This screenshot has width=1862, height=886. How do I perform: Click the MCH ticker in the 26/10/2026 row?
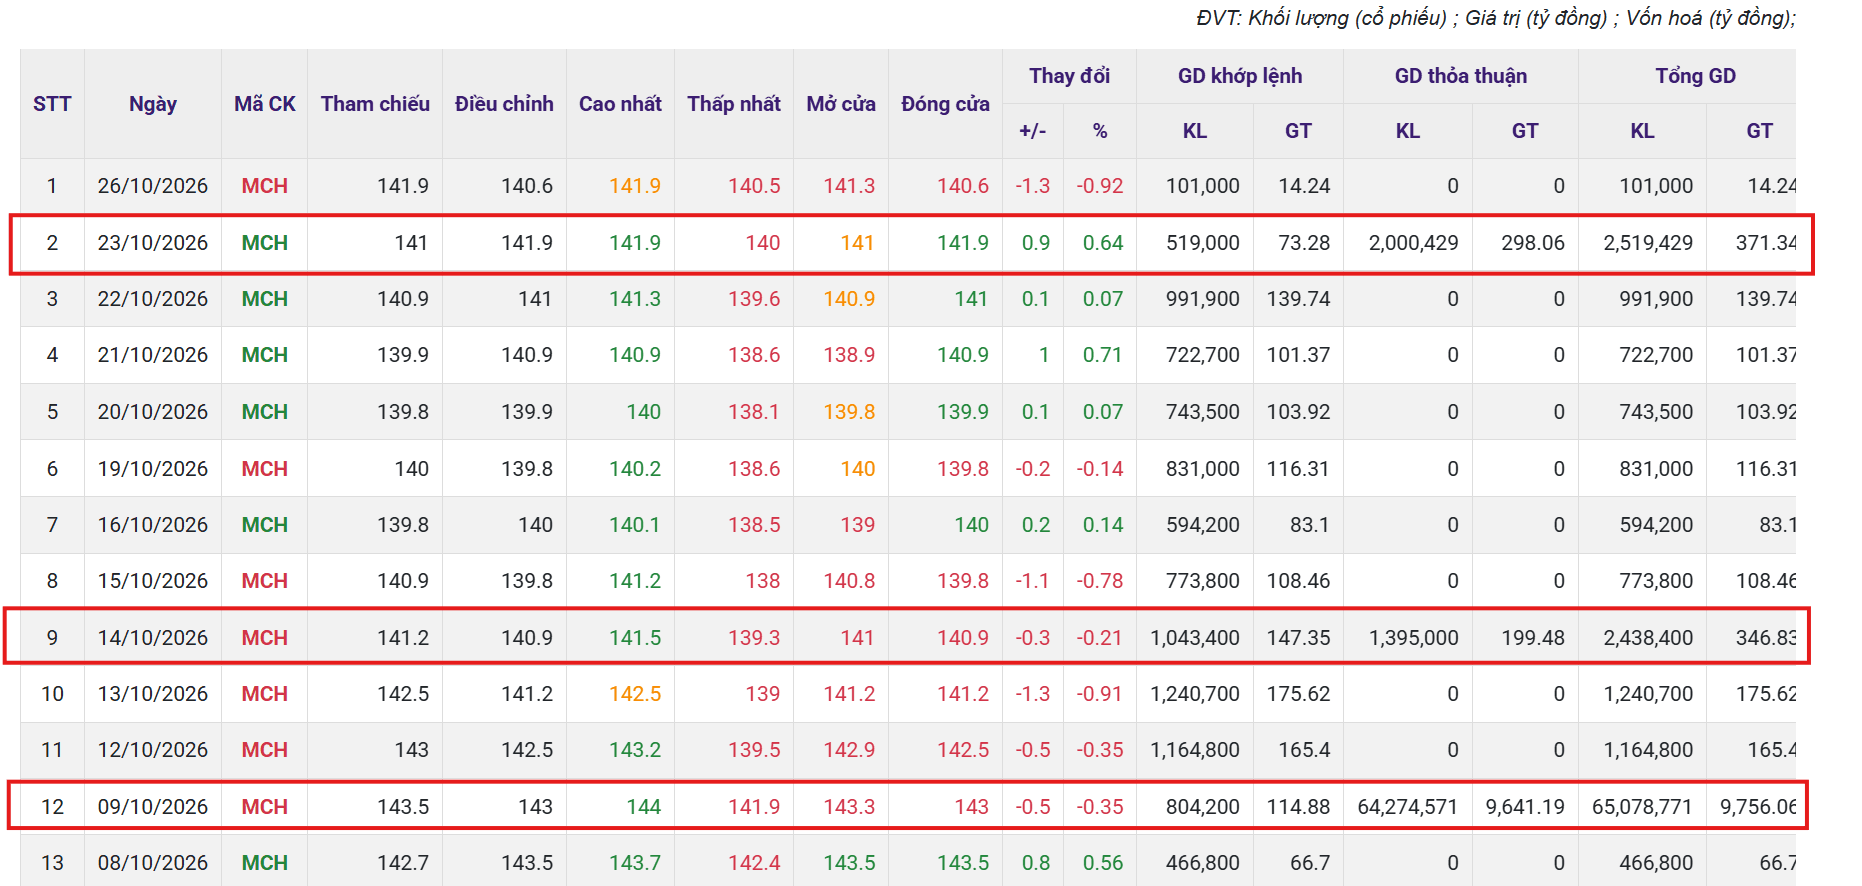point(264,186)
